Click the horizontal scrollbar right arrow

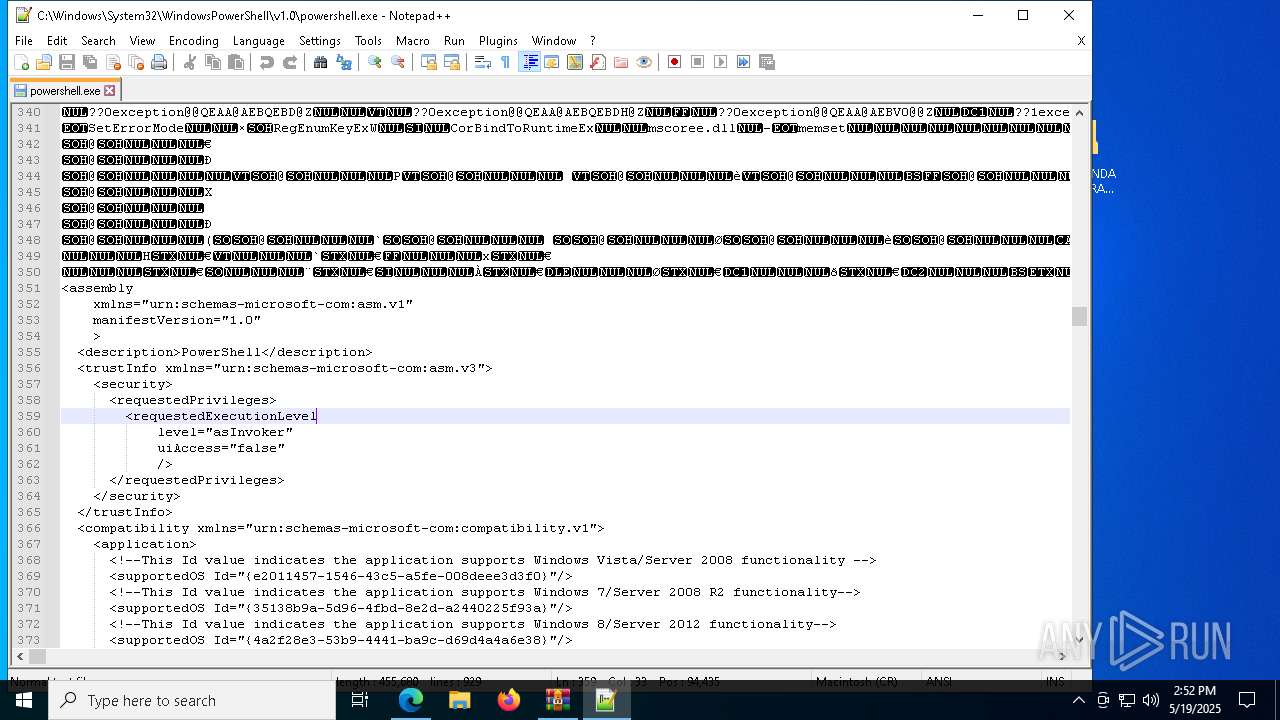(1062, 657)
